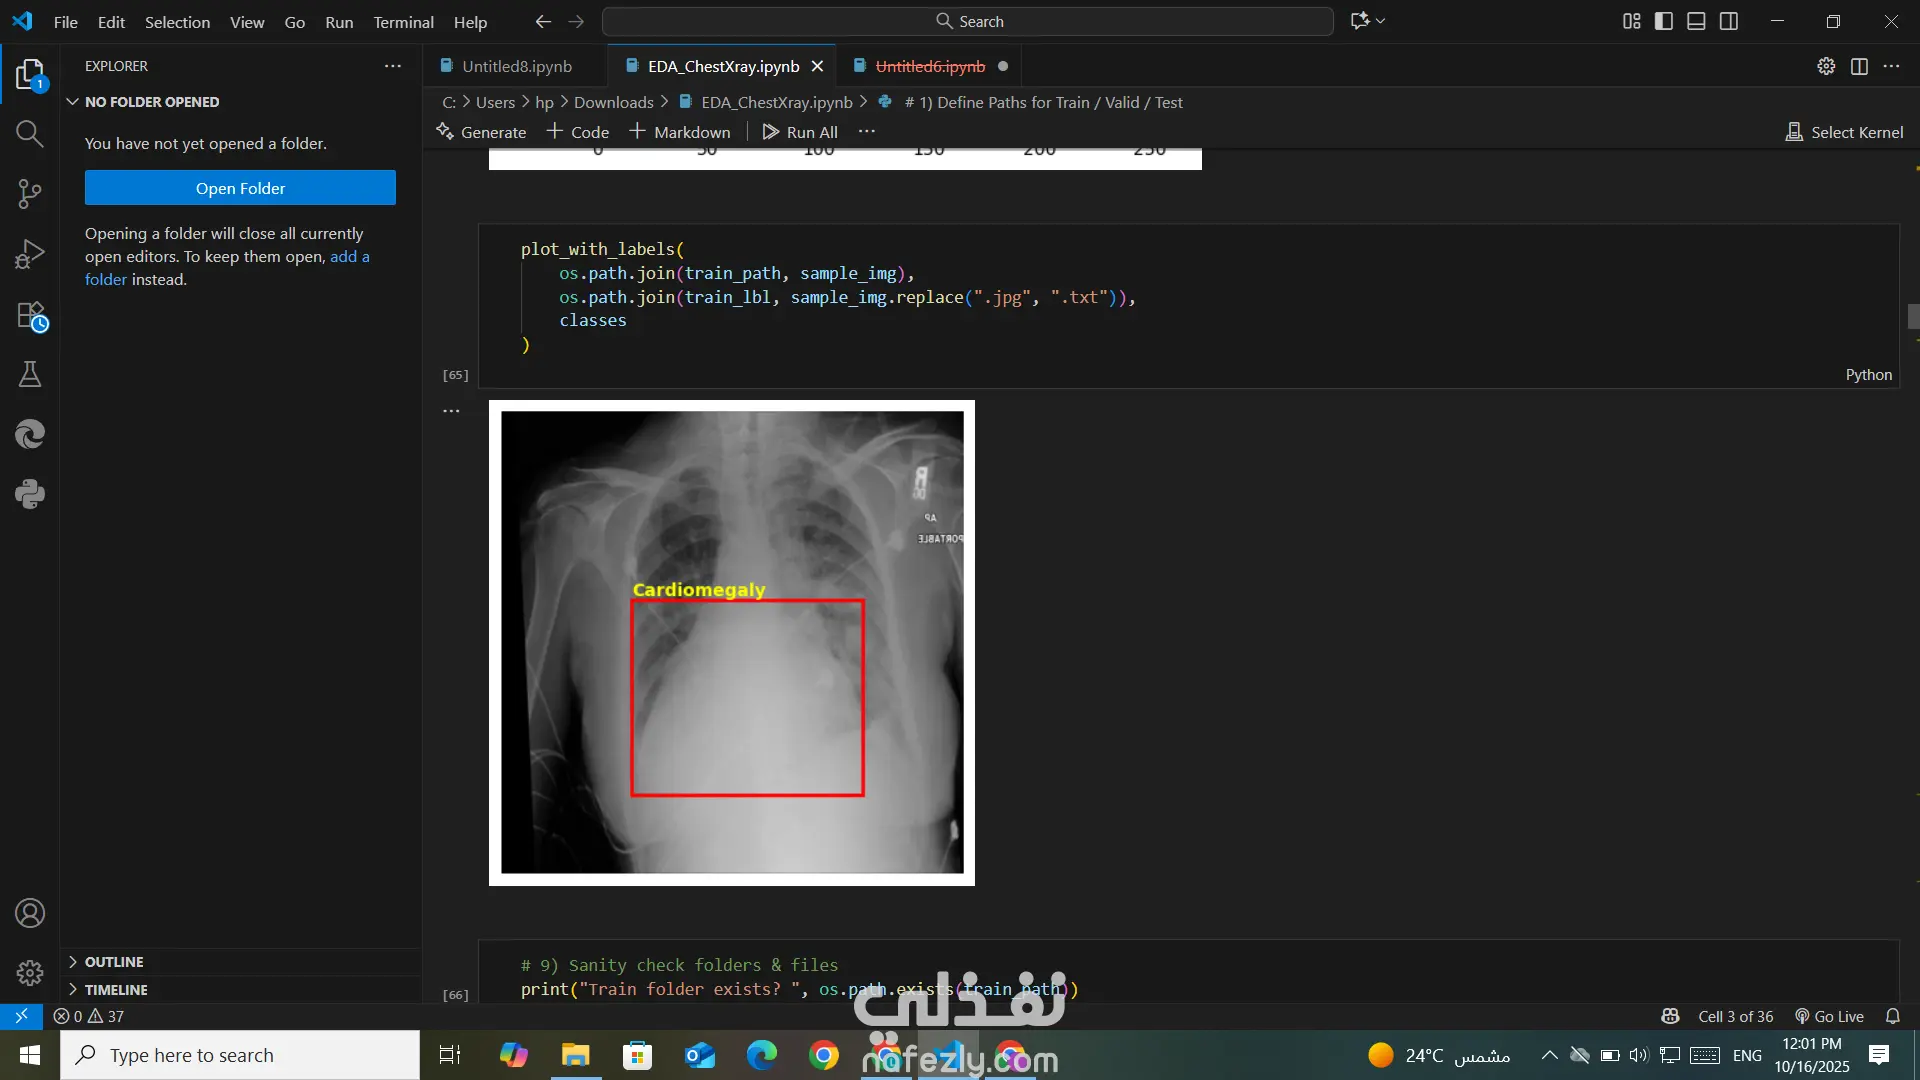Open the Extensions view icon
Viewport: 1920px width, 1080px height.
(x=30, y=316)
